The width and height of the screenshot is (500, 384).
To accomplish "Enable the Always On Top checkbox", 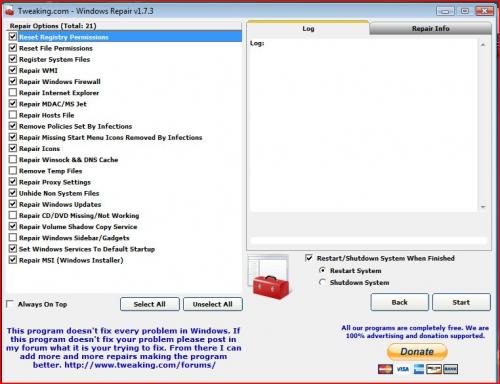I will coord(11,304).
